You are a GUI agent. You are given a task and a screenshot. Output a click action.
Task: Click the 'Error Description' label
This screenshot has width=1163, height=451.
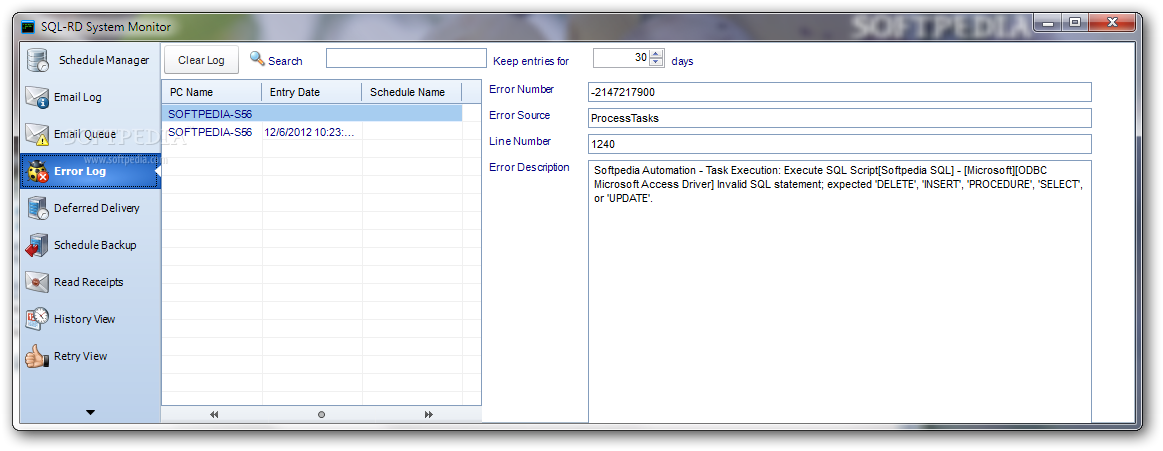click(x=530, y=167)
